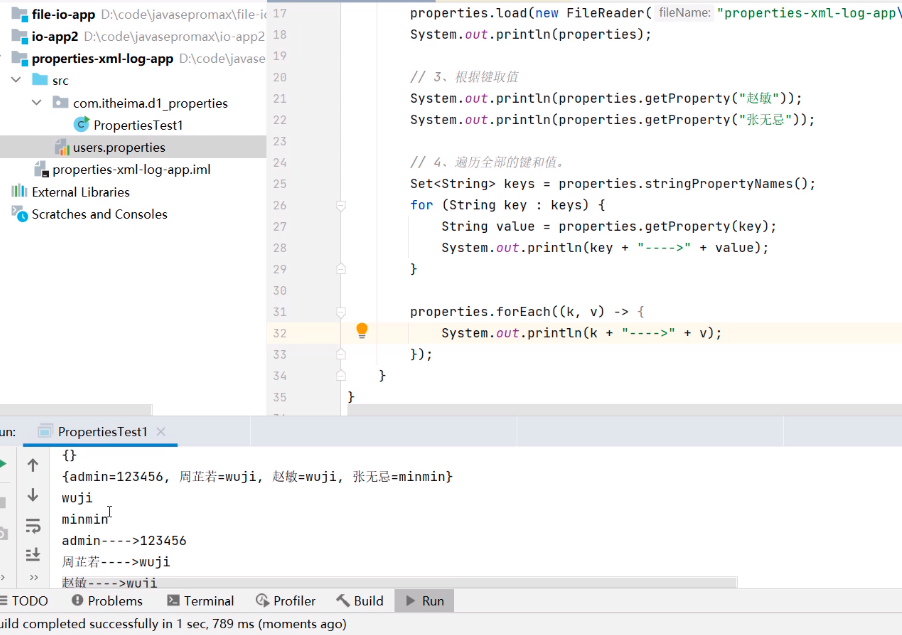Click console output line minmin
Viewport: 902px width, 635px height.
click(85, 519)
